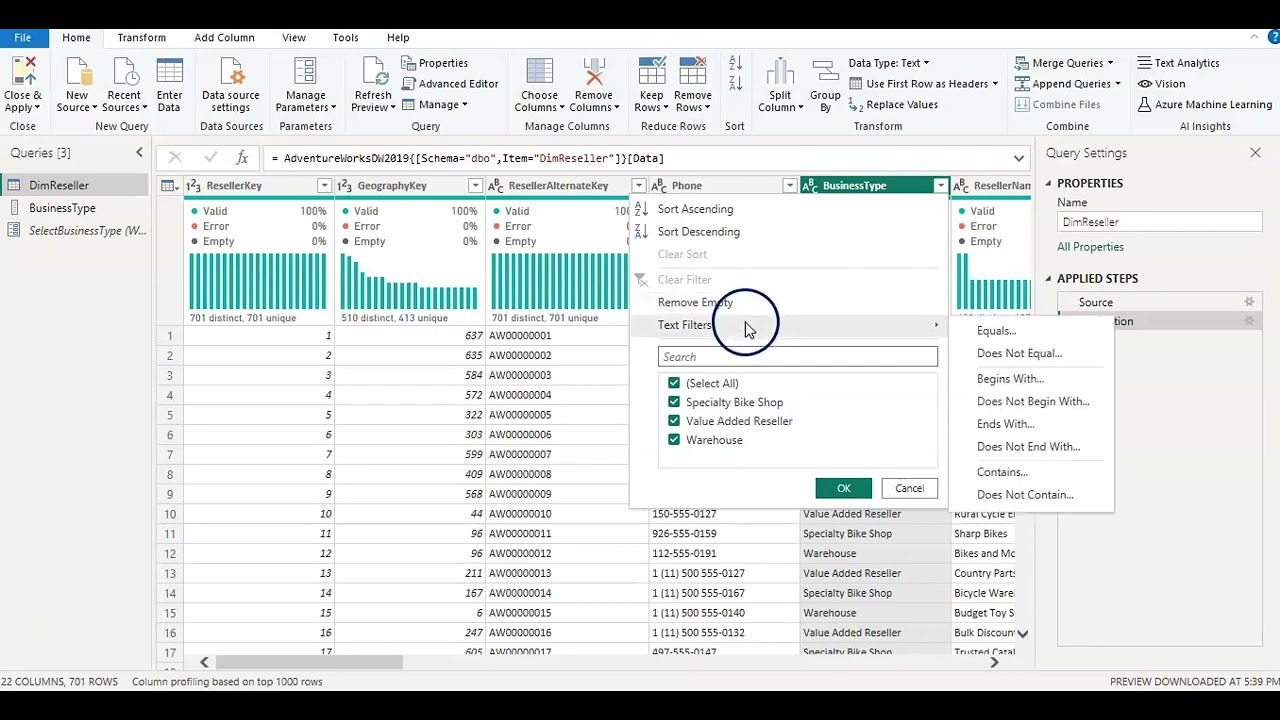Viewport: 1280px width, 720px height.
Task: Uncheck Specialty Bike Shop filter
Action: click(674, 402)
